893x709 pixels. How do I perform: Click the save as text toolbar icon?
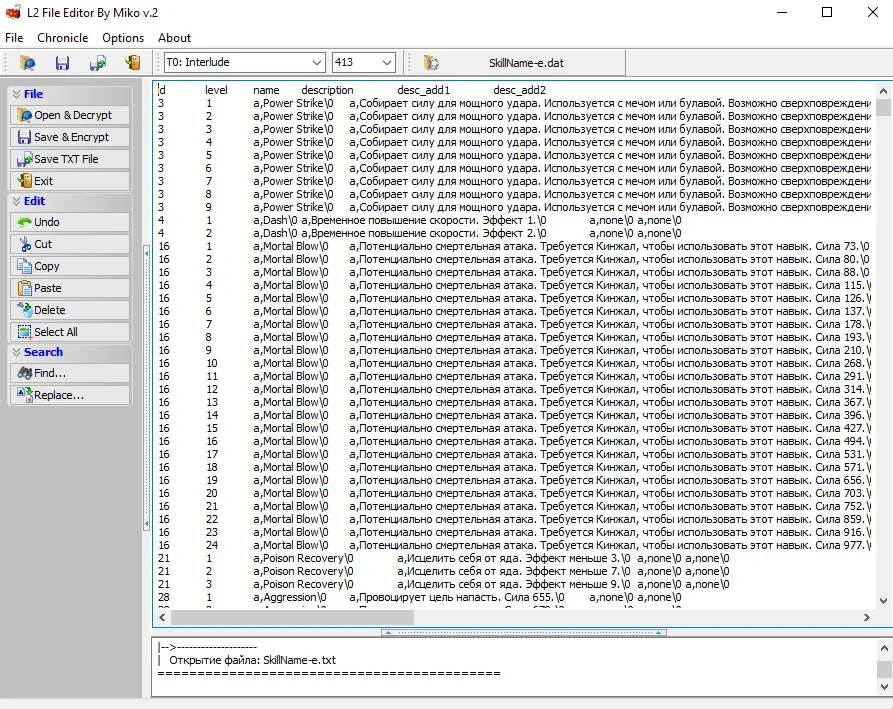97,63
